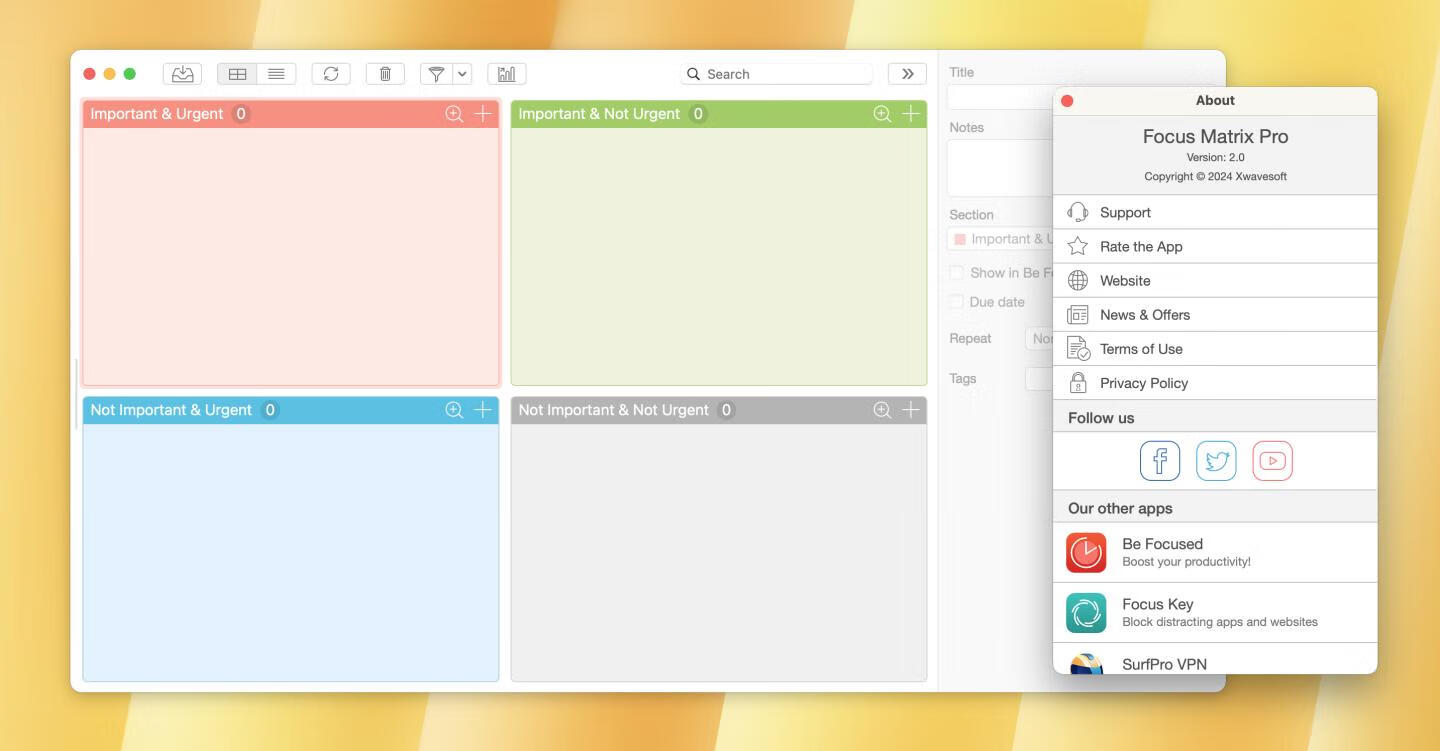The height and width of the screenshot is (751, 1440).
Task: Click the Focus Key app icon
Action: point(1086,613)
